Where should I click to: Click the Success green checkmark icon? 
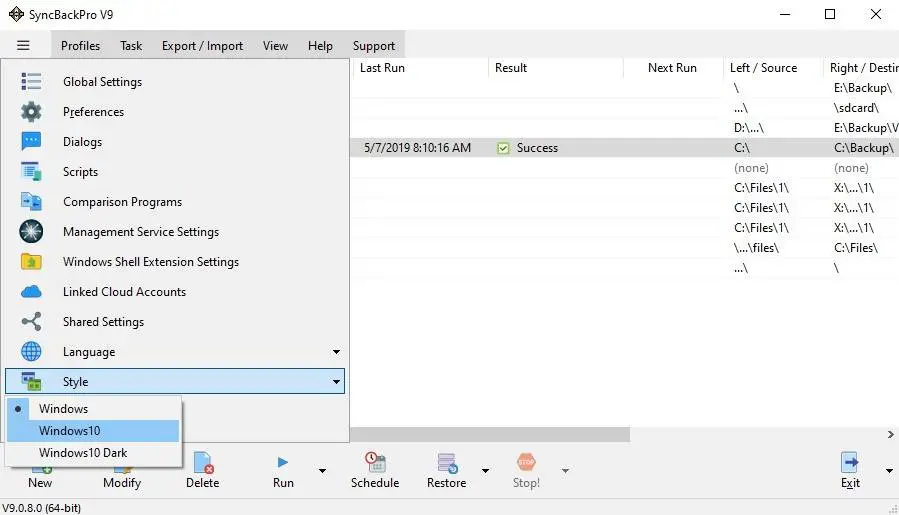coord(503,148)
